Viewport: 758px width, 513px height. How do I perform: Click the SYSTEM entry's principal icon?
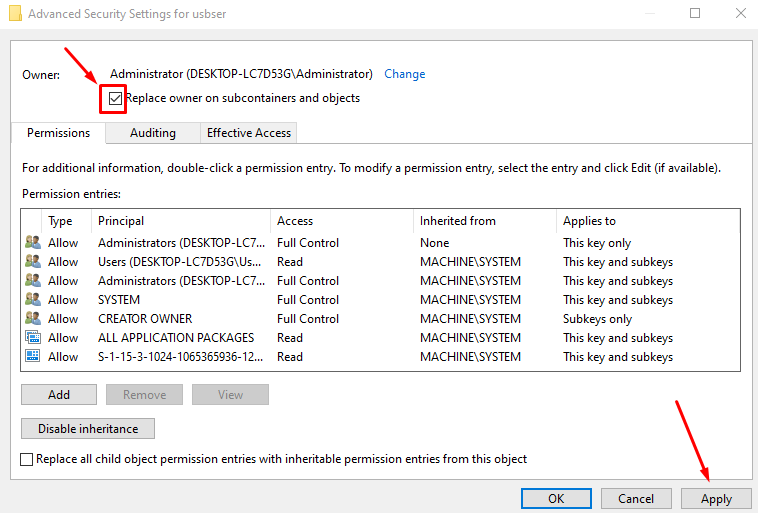pos(32,300)
